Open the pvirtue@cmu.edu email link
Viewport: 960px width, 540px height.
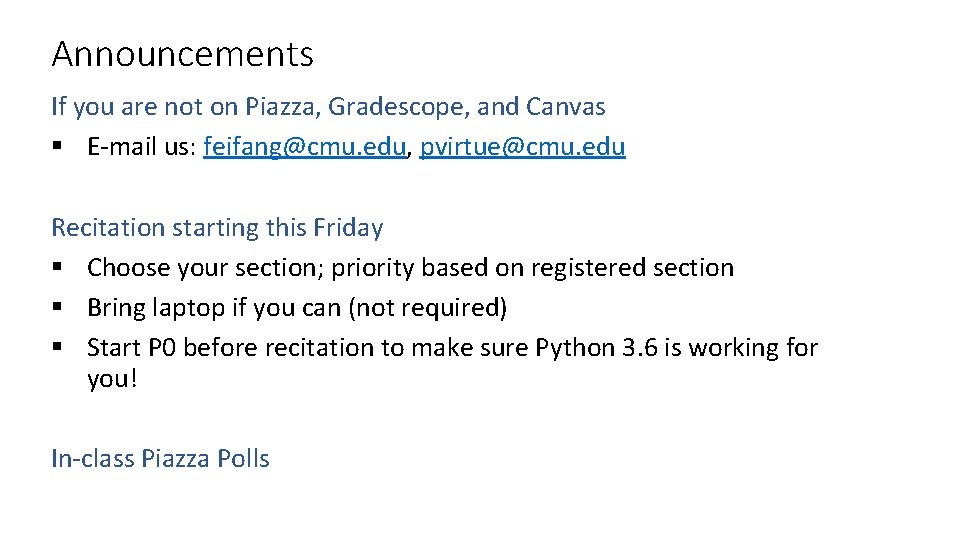point(522,147)
